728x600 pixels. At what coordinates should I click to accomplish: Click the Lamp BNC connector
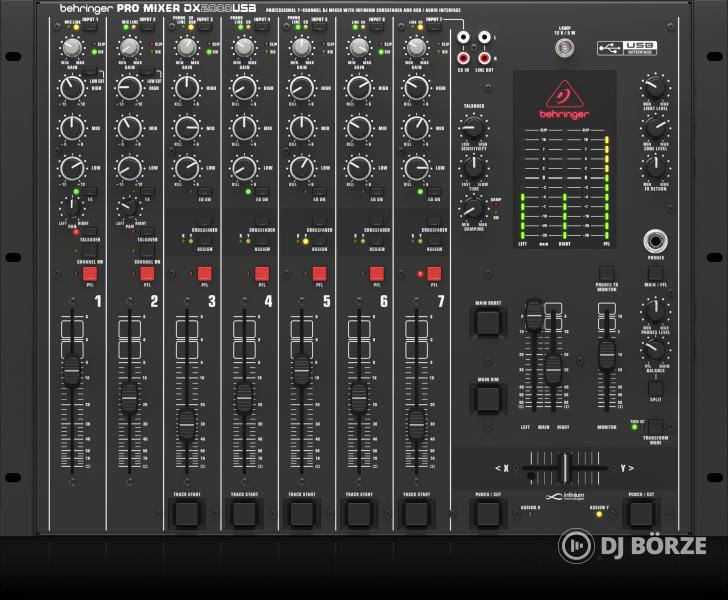[565, 48]
